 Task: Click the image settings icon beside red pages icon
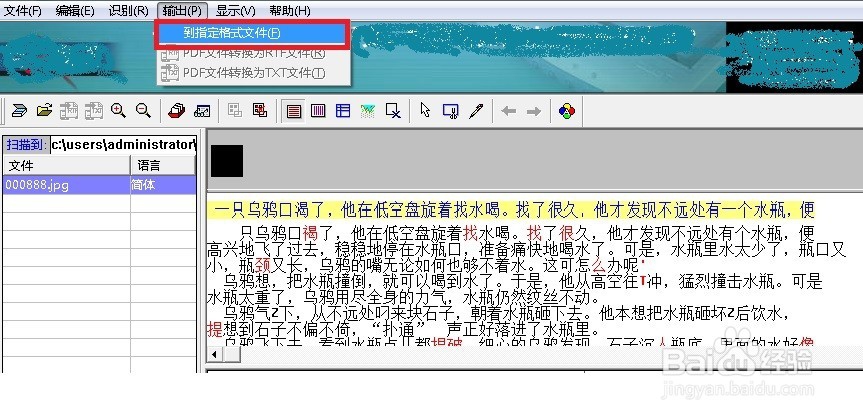click(202, 111)
